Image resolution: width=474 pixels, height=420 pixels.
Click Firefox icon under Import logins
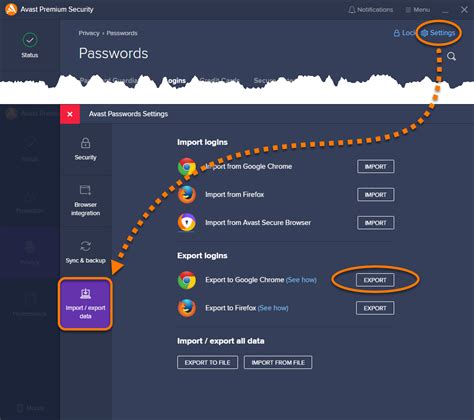(x=187, y=195)
